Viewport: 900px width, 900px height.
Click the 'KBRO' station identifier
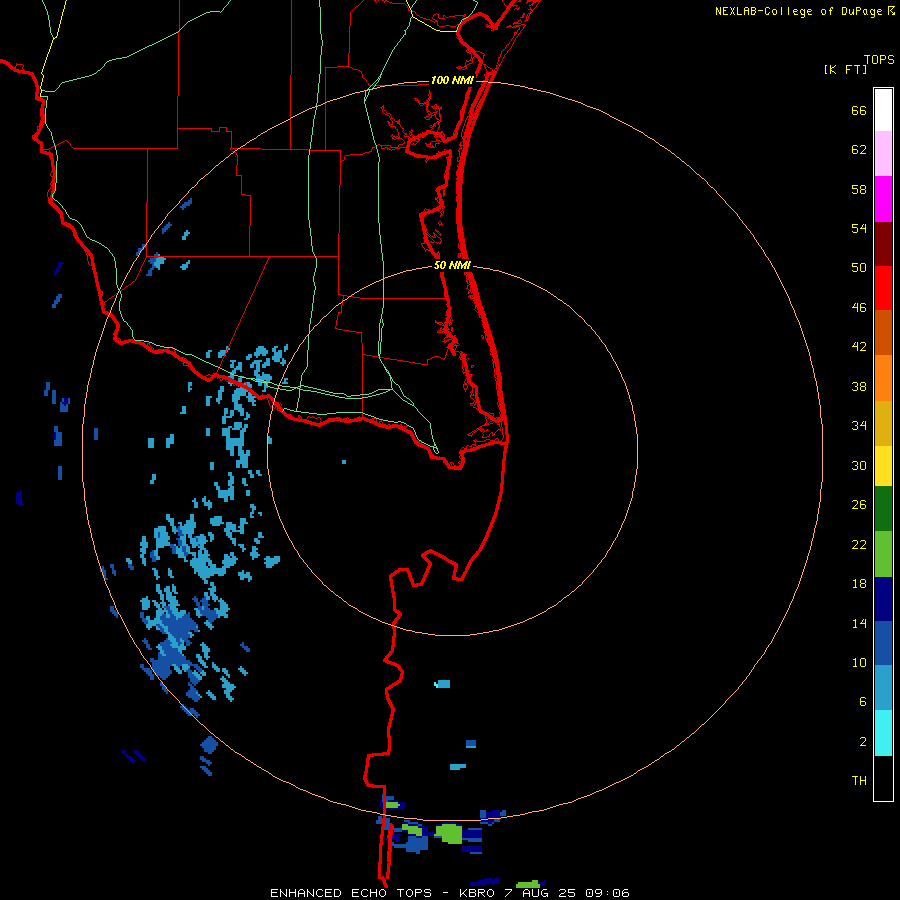pyautogui.click(x=477, y=893)
